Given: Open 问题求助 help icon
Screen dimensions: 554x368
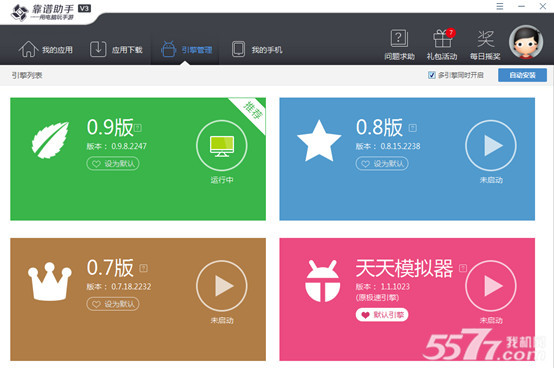Looking at the screenshot, I should [x=399, y=45].
